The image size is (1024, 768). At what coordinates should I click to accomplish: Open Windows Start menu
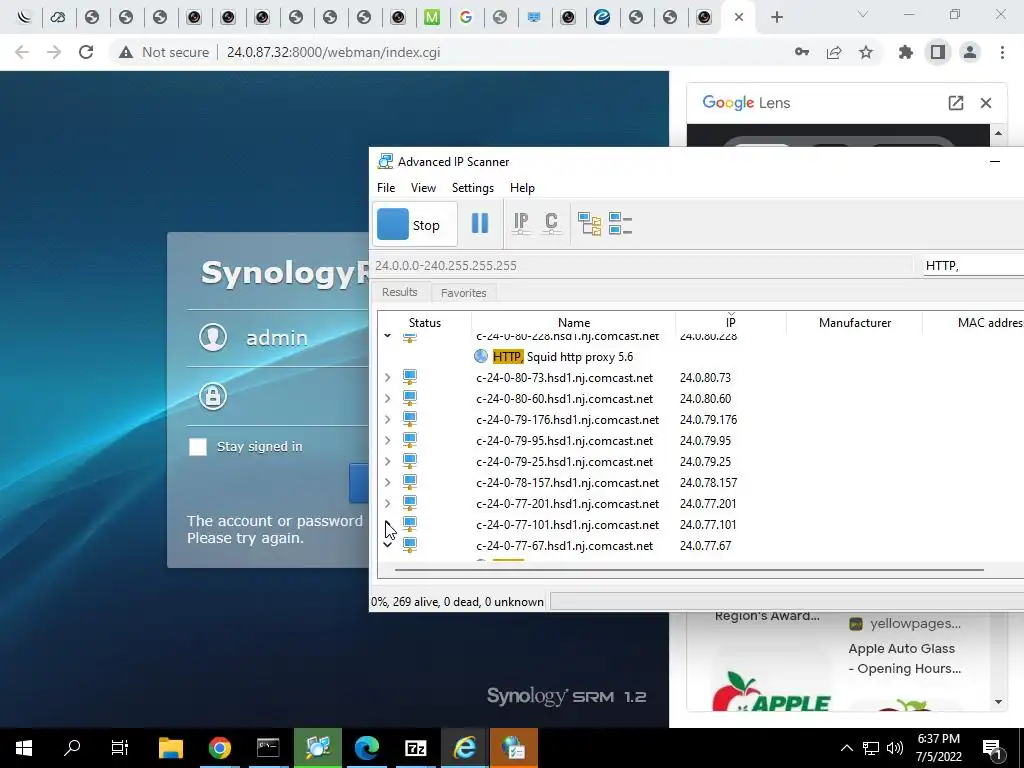click(24, 748)
